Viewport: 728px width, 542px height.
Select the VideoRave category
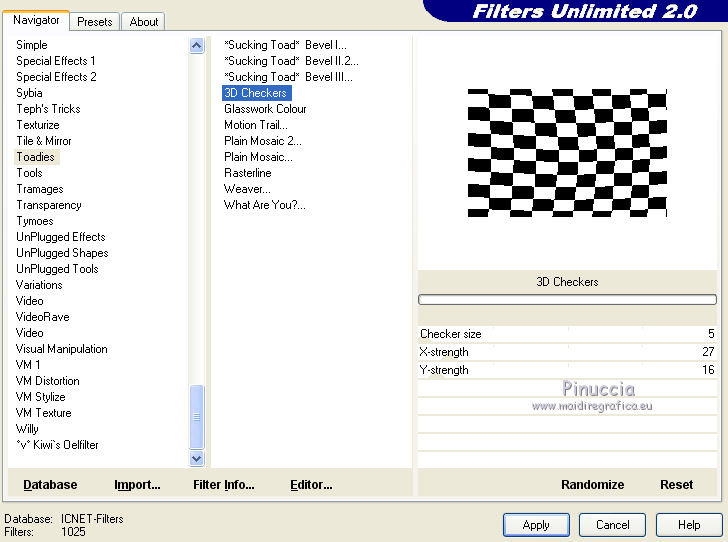pyautogui.click(x=42, y=317)
